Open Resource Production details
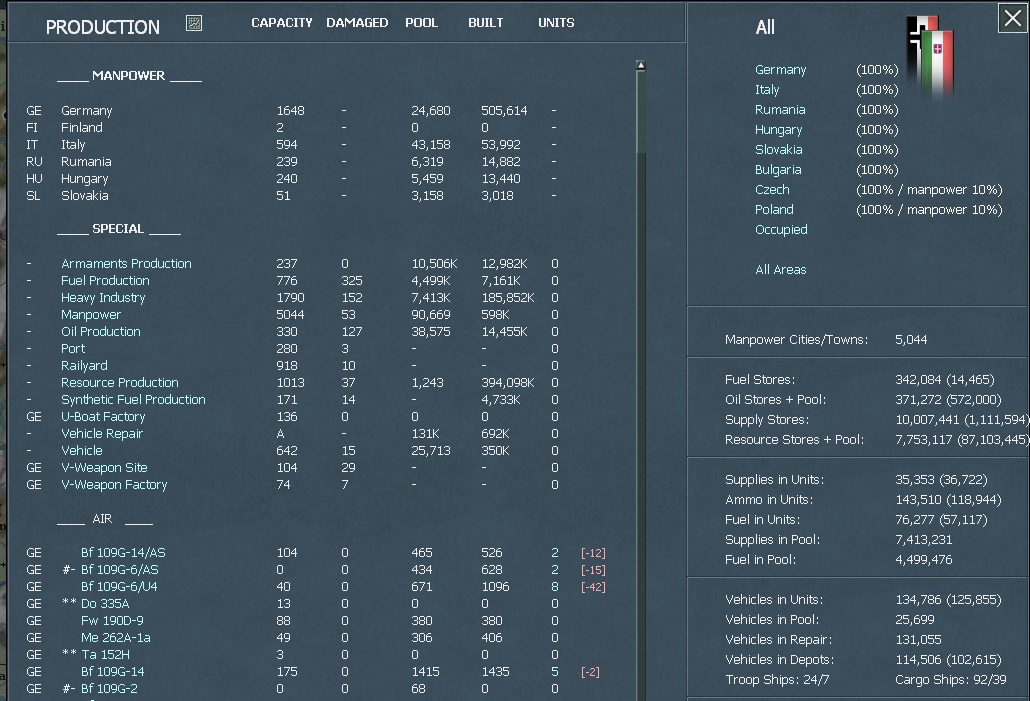Viewport: 1030px width, 701px height. click(x=120, y=382)
